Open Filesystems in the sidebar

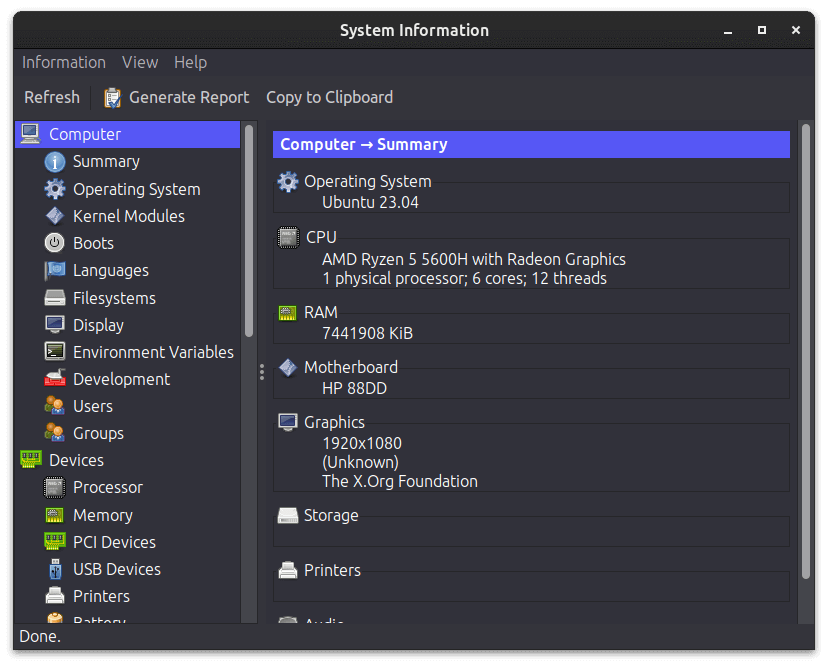[113, 298]
